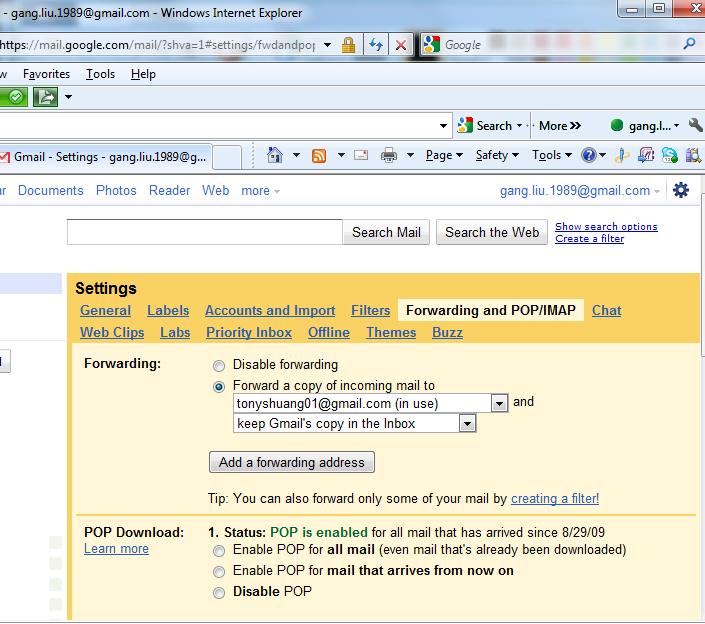This screenshot has height=624, width=705.
Task: Open the Filters settings tab
Action: click(370, 310)
